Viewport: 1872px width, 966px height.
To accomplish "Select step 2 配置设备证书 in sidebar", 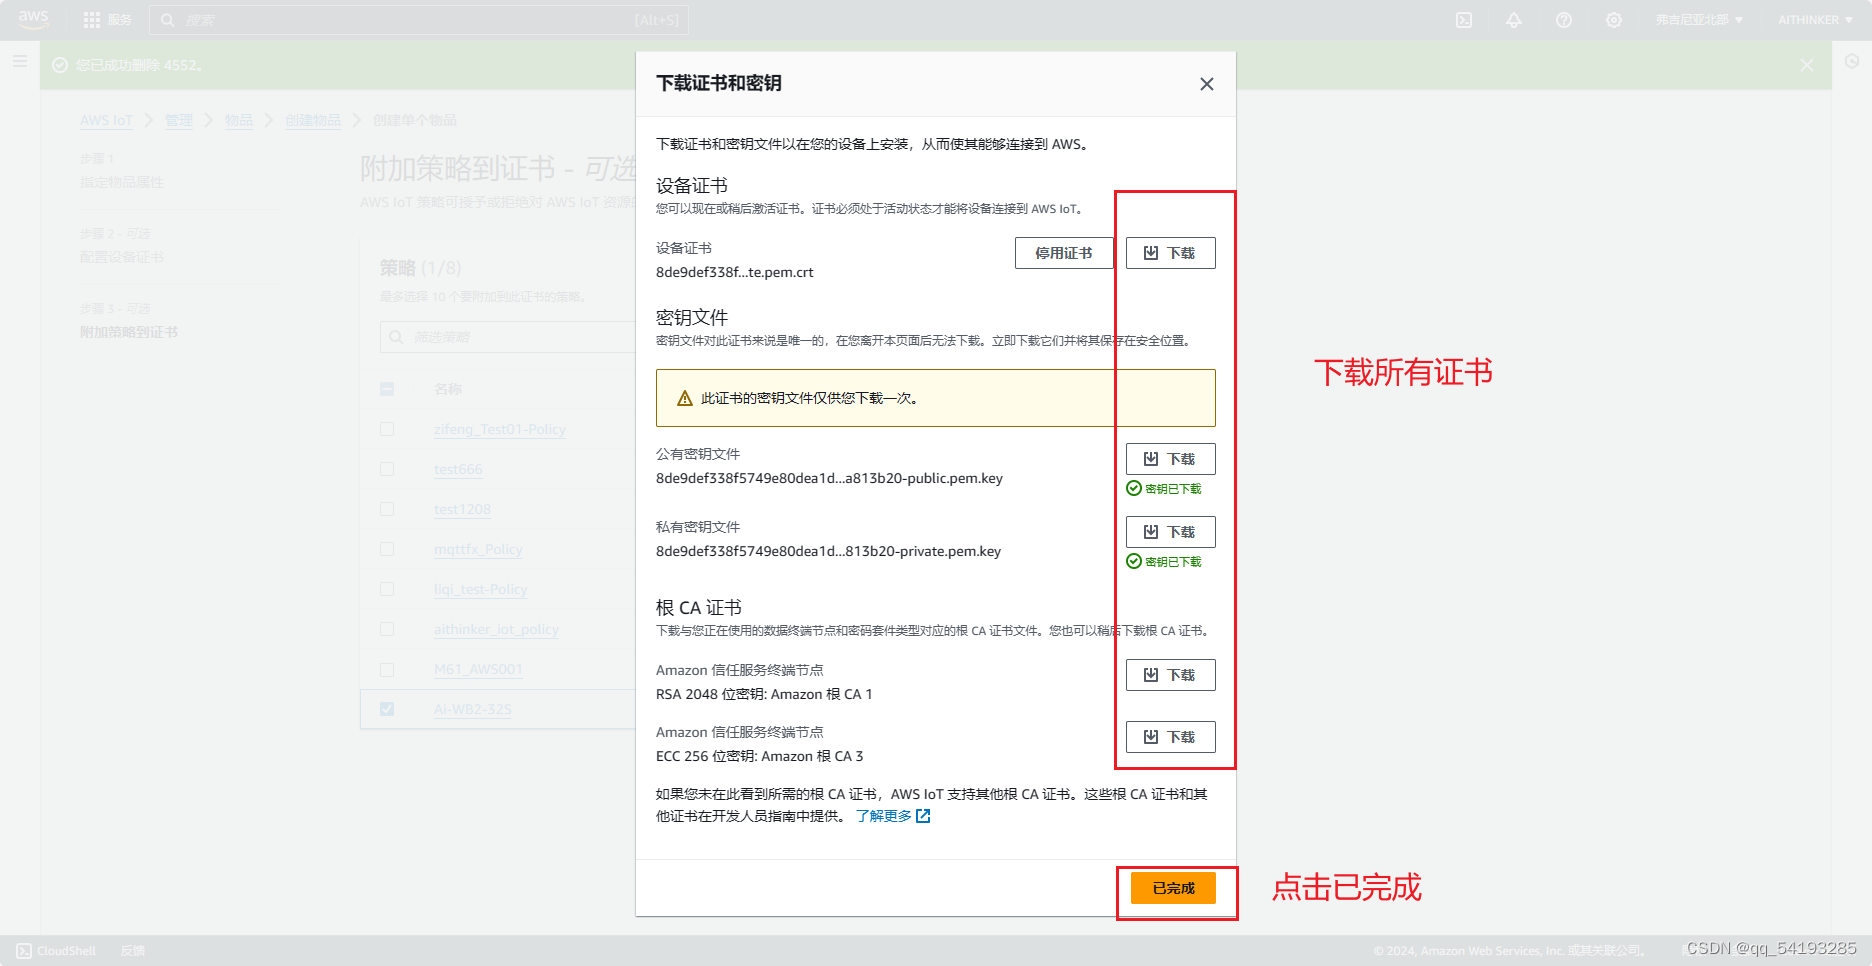I will tap(122, 257).
